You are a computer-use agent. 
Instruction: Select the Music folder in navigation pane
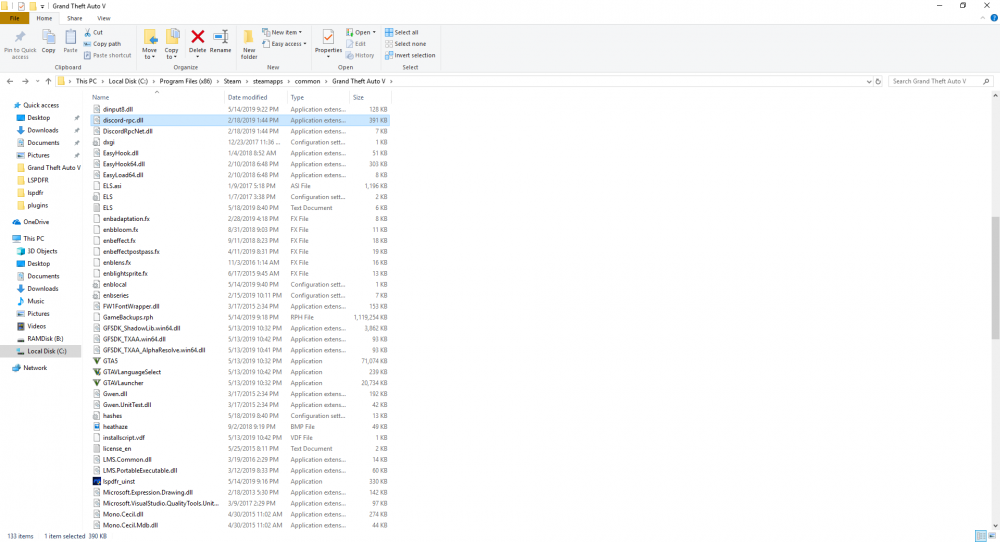(36, 301)
